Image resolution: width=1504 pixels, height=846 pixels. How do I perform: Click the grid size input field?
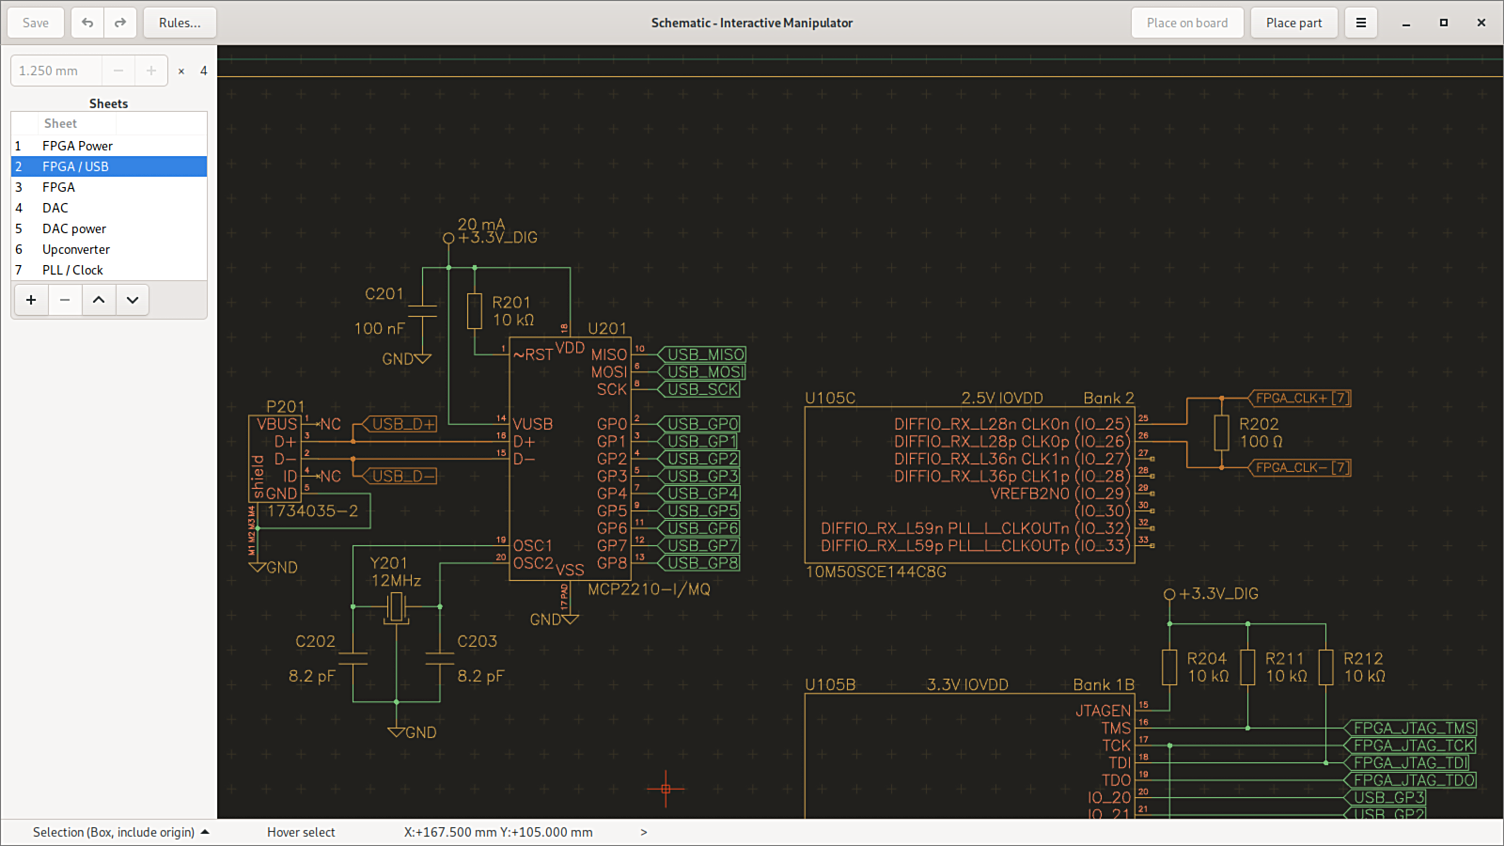[56, 71]
